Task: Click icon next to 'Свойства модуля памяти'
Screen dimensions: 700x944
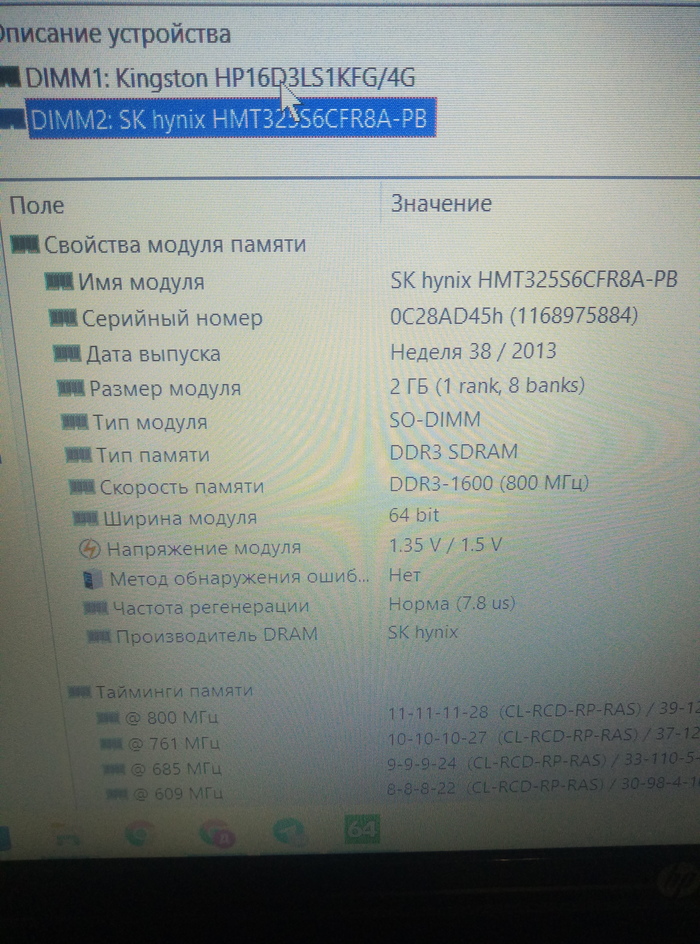Action: [25, 244]
